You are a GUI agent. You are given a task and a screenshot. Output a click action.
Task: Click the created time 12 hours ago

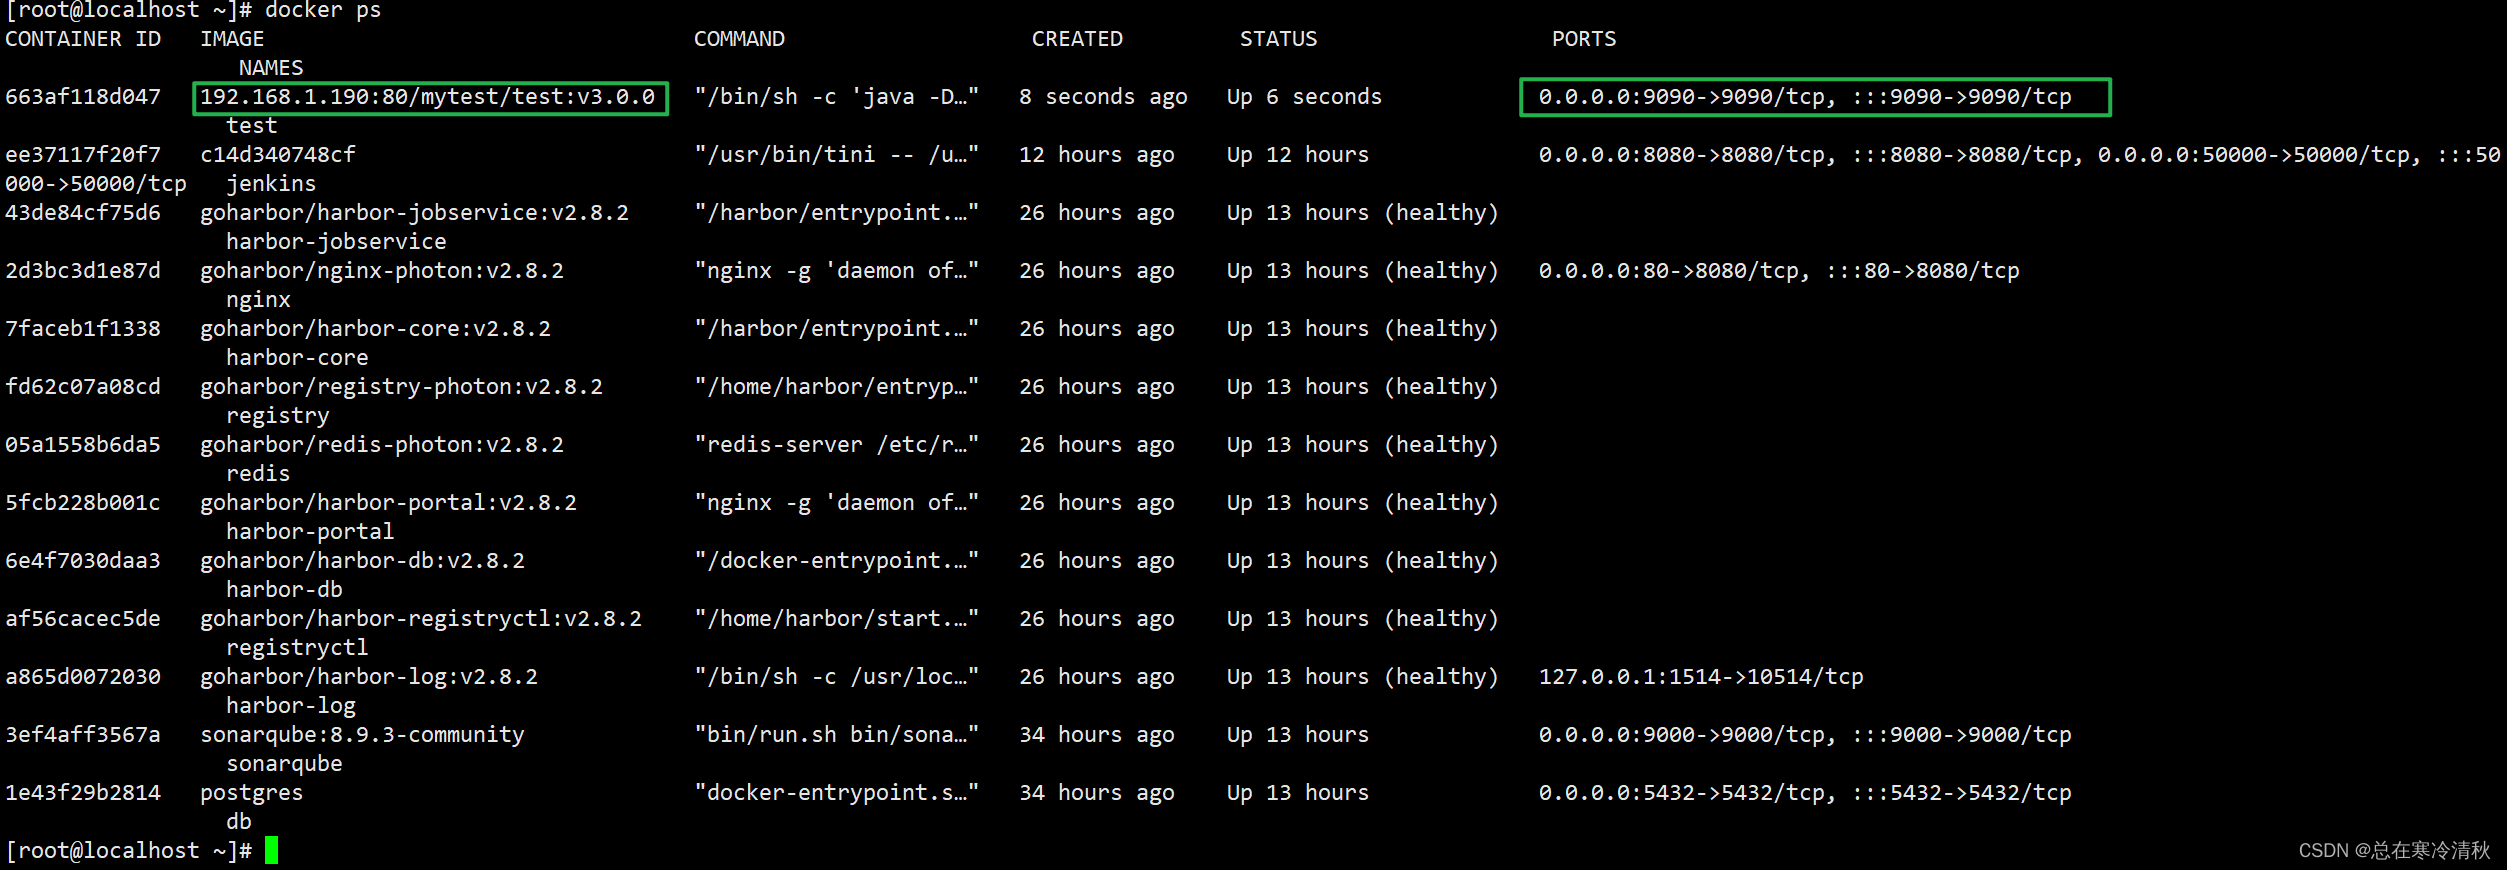tap(1097, 155)
